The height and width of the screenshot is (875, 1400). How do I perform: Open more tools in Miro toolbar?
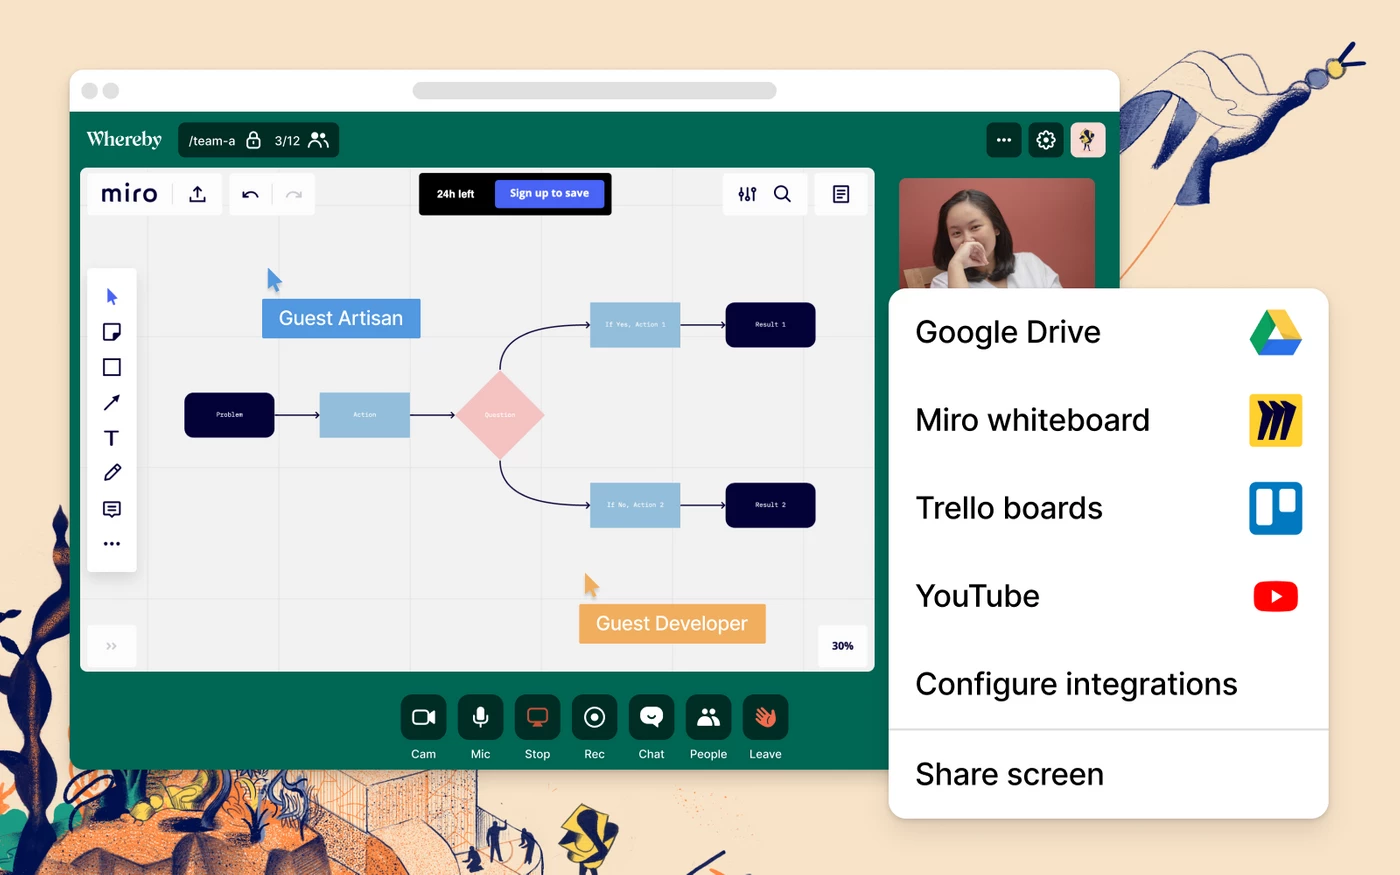click(112, 544)
